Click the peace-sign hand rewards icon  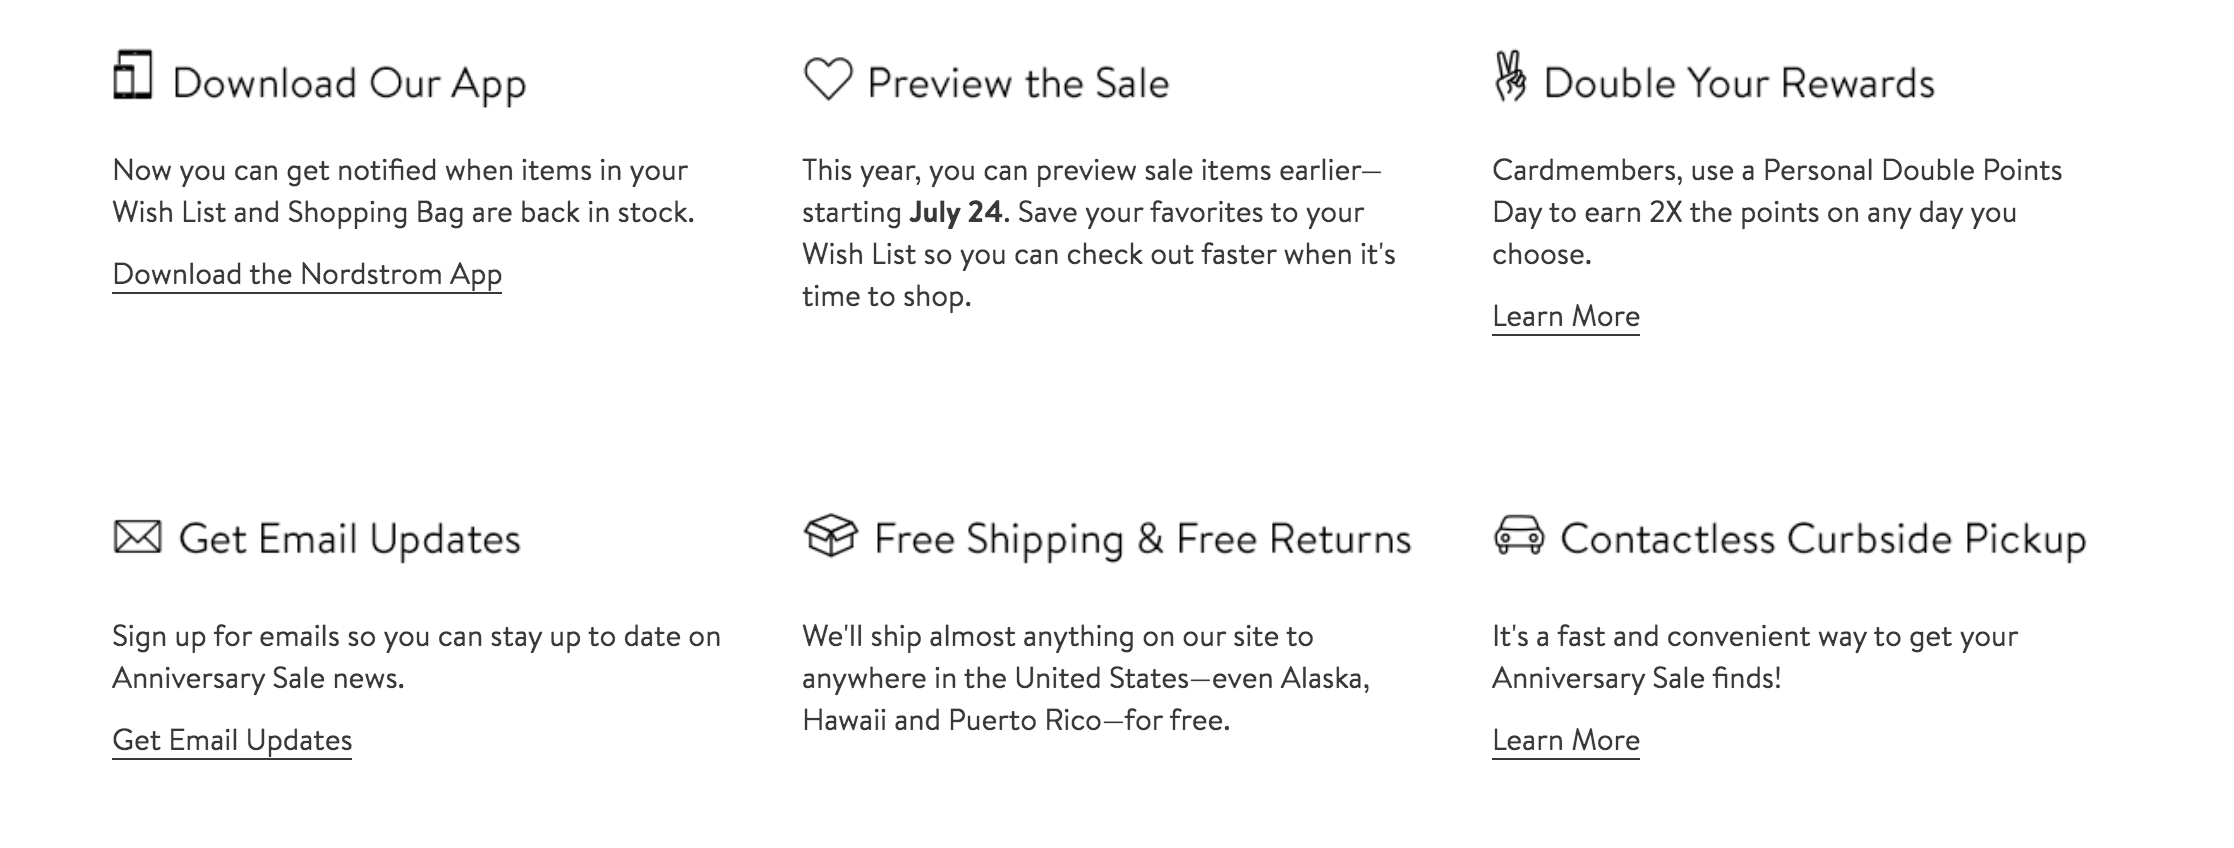click(1510, 77)
